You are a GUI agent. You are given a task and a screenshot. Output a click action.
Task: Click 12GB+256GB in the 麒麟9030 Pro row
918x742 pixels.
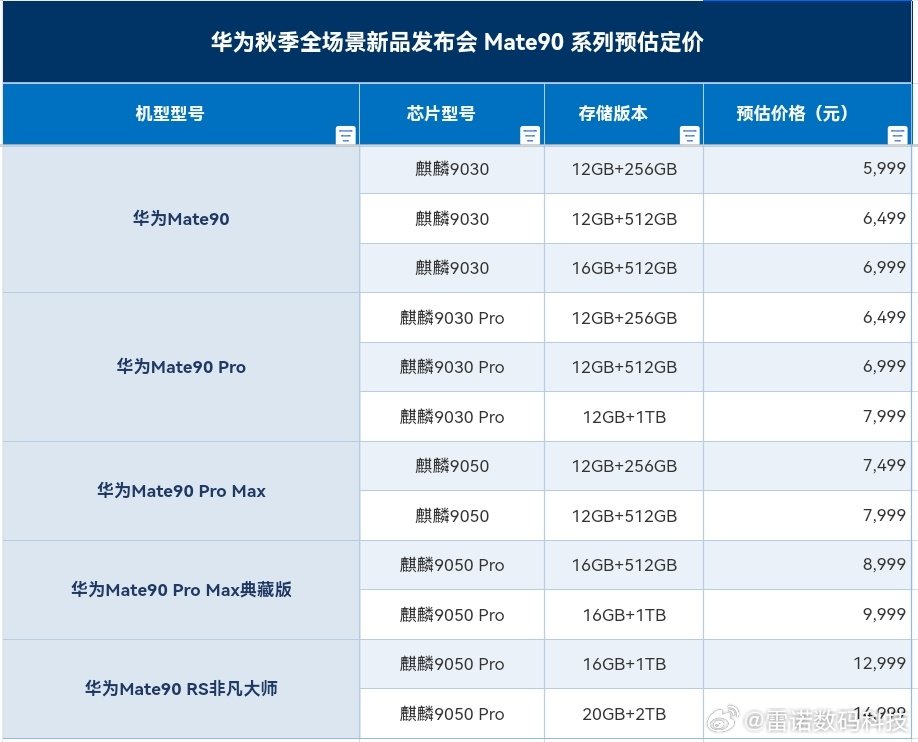click(624, 318)
